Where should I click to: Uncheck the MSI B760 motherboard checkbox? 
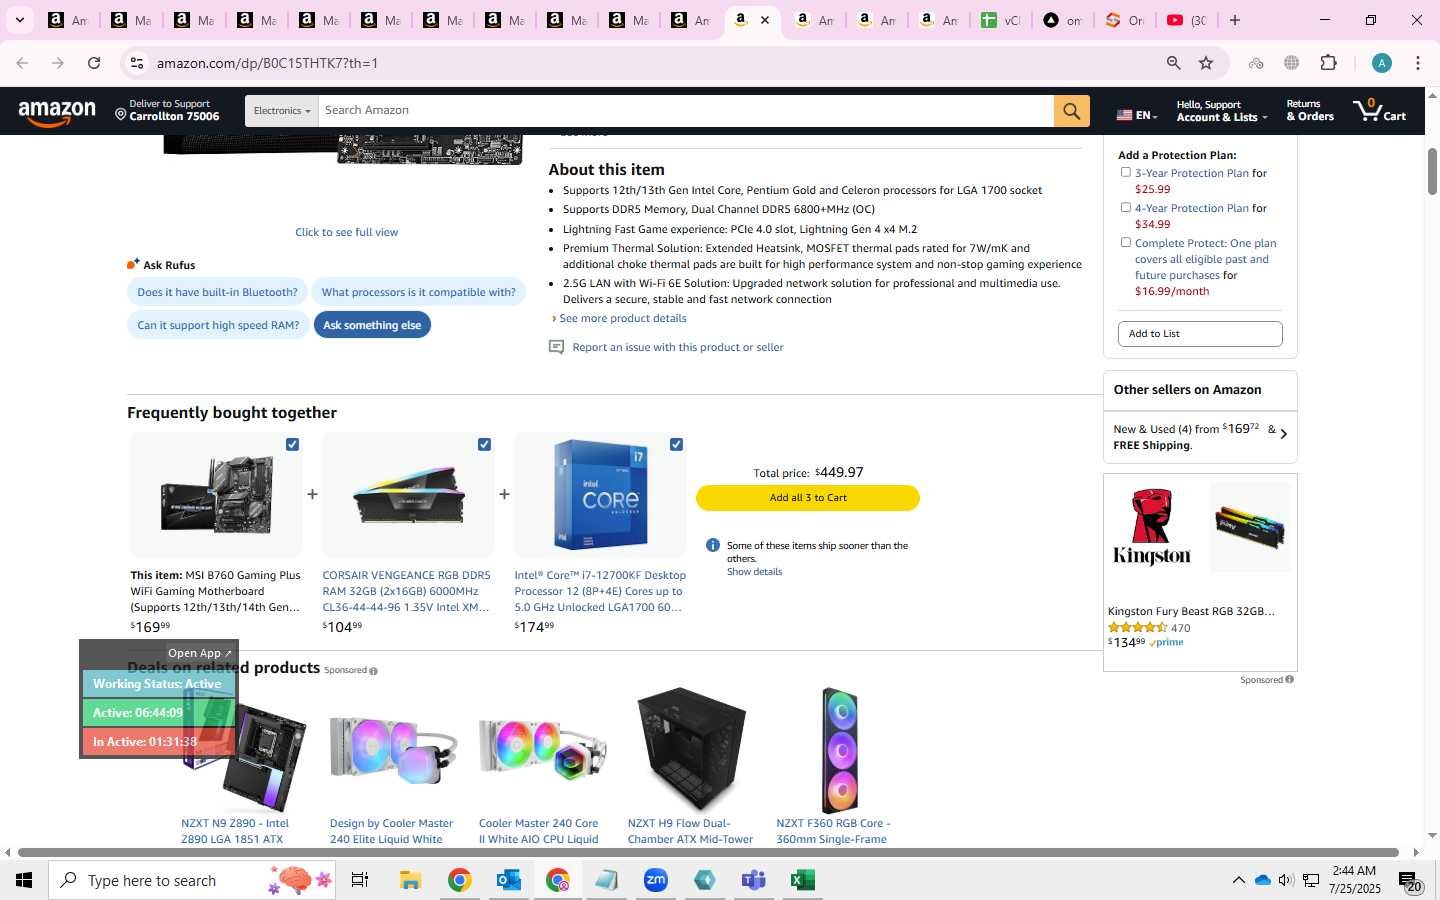292,444
